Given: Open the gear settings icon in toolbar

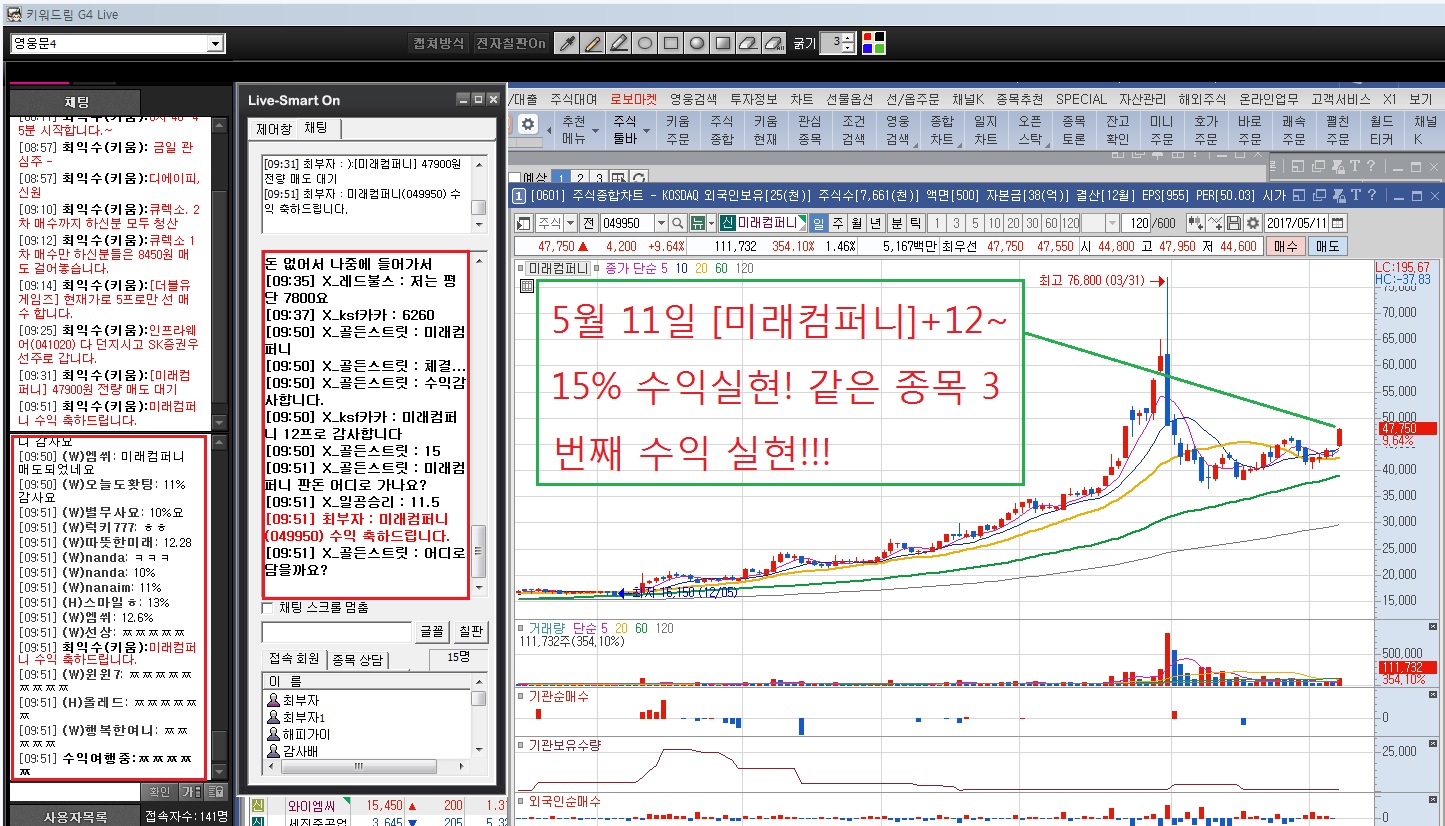Looking at the screenshot, I should click(528, 124).
